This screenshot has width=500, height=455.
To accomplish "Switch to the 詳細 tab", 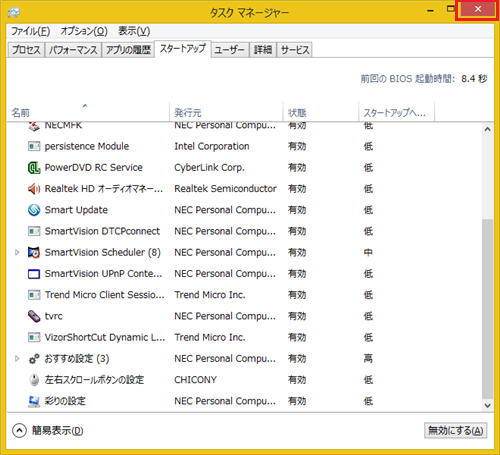I will pyautogui.click(x=263, y=50).
